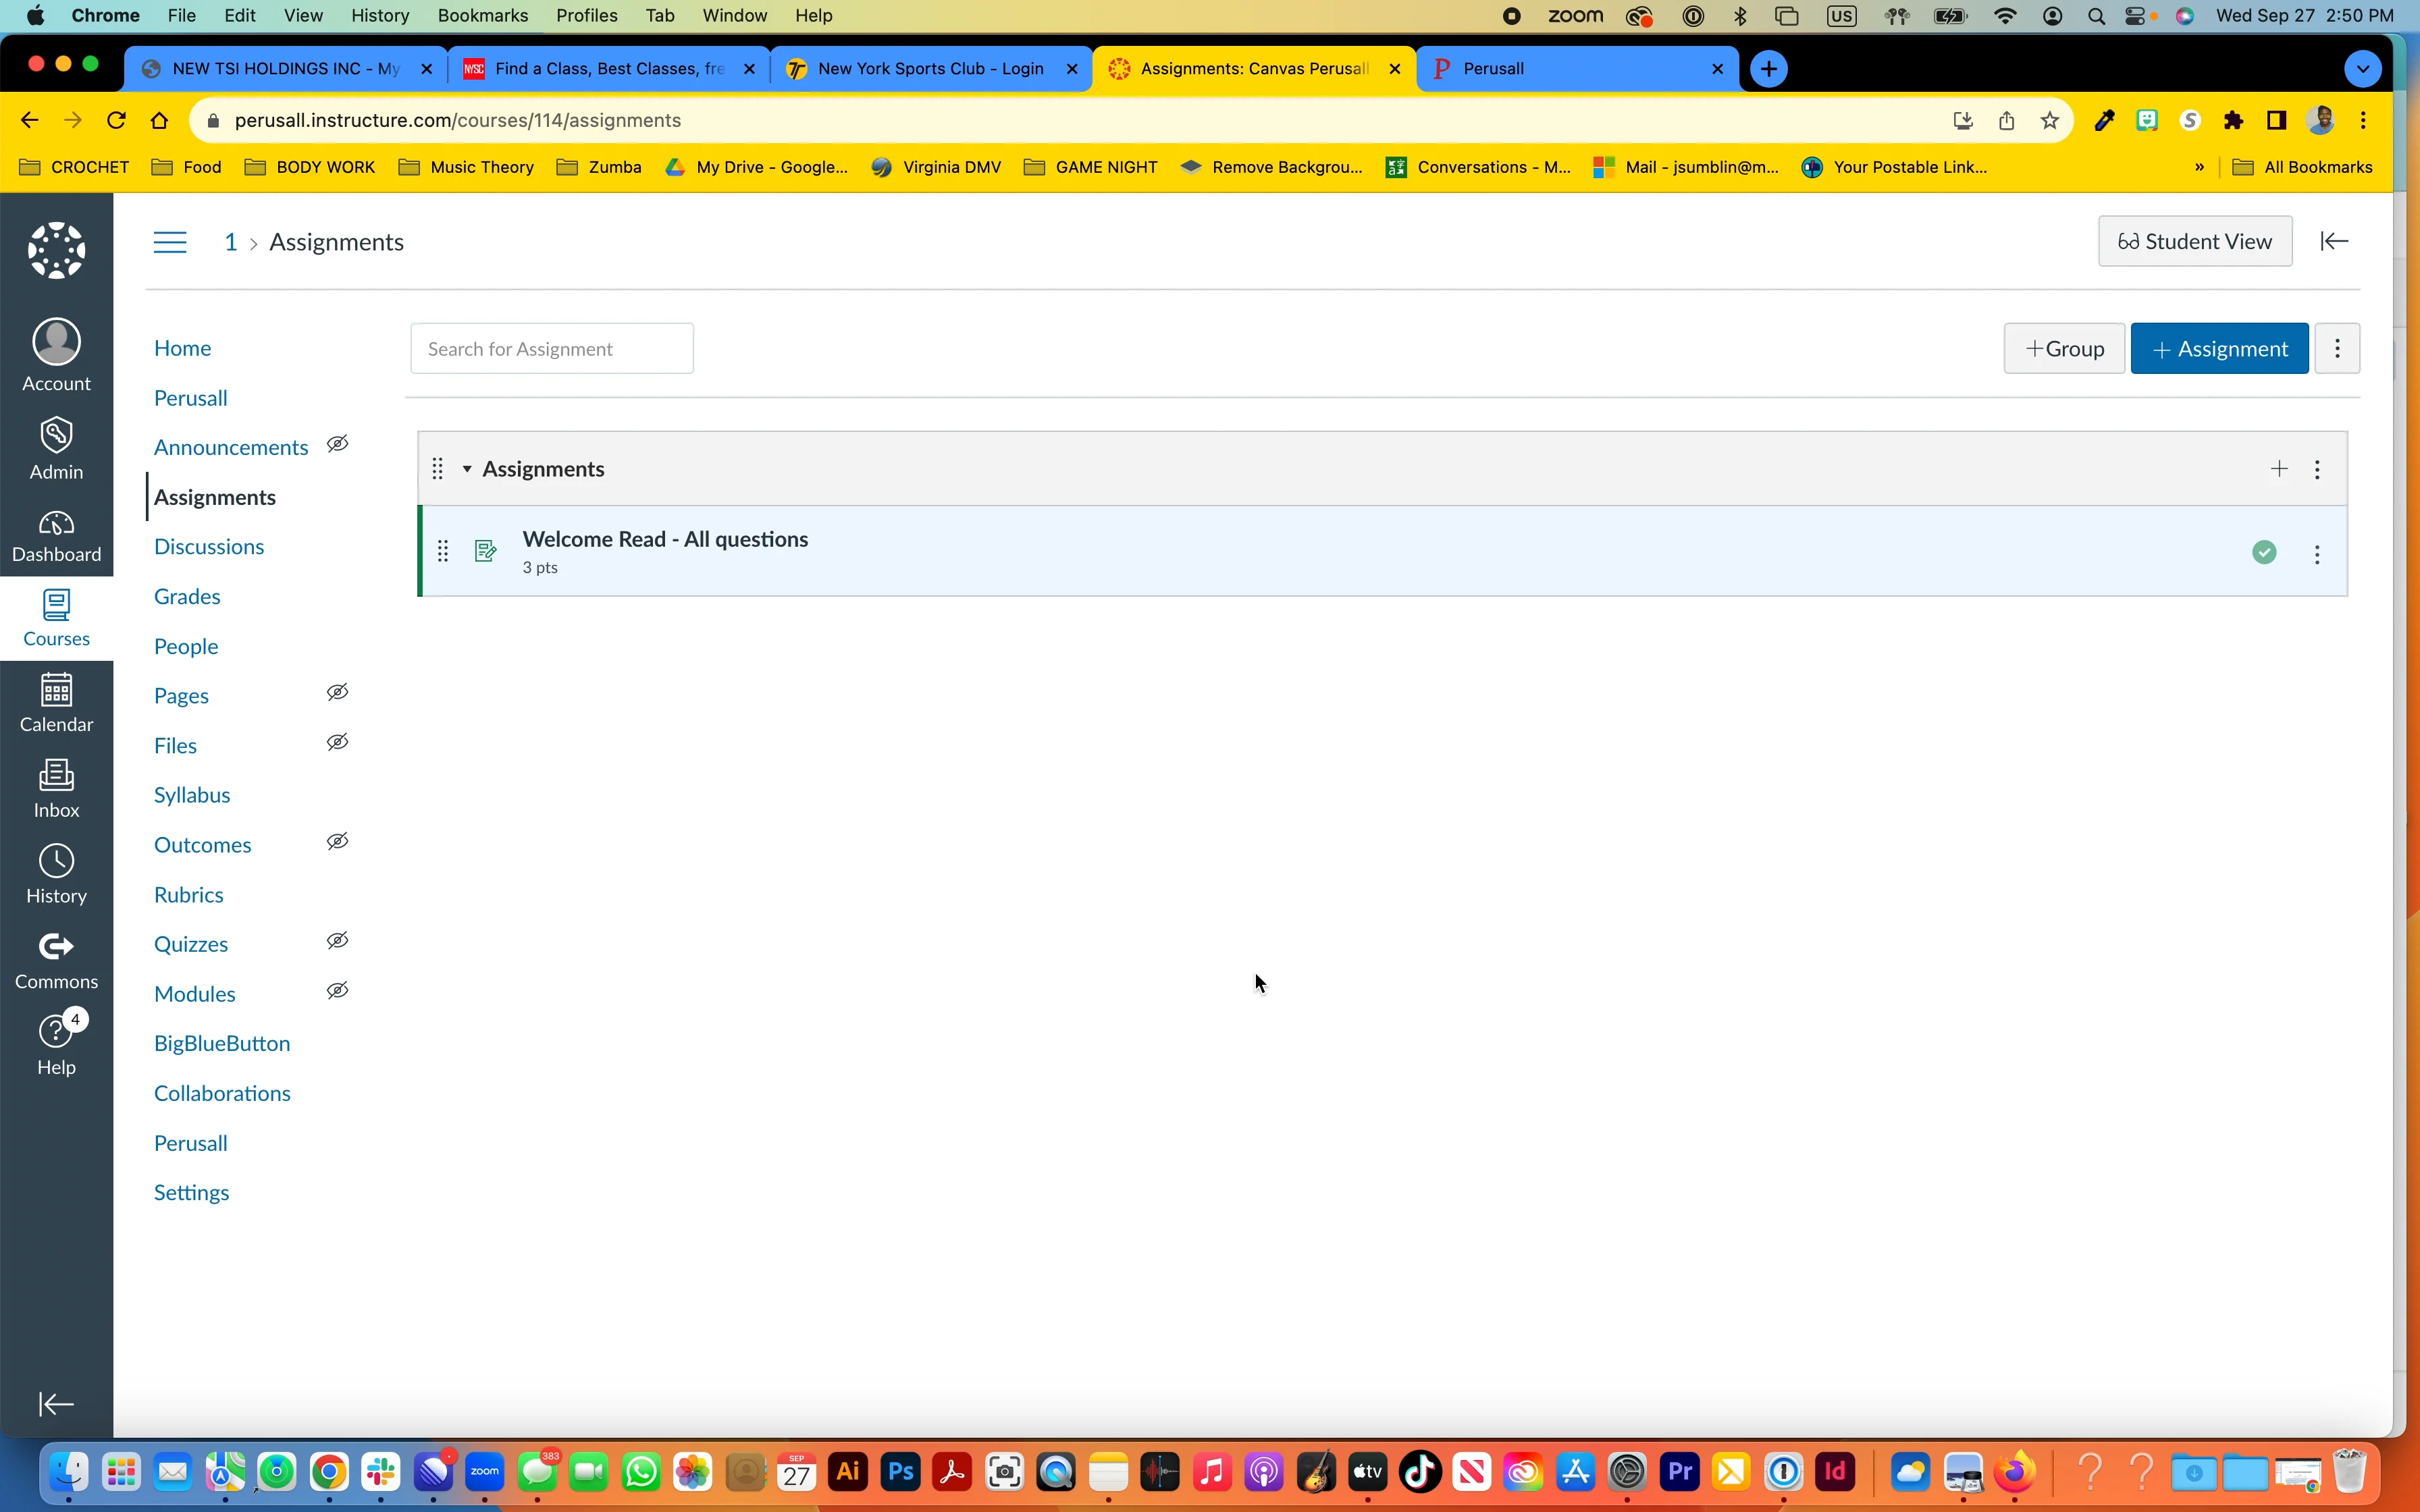Click the +Group button
Viewport: 2420px width, 1512px height.
click(x=2064, y=348)
